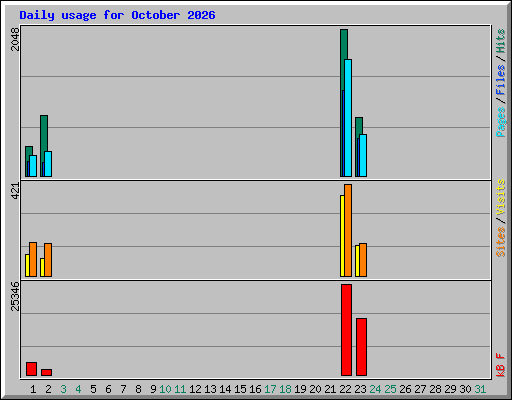Image resolution: width=512 pixels, height=400 pixels.
Task: Click the cyan pages bar for day 22
Action: tap(348, 118)
